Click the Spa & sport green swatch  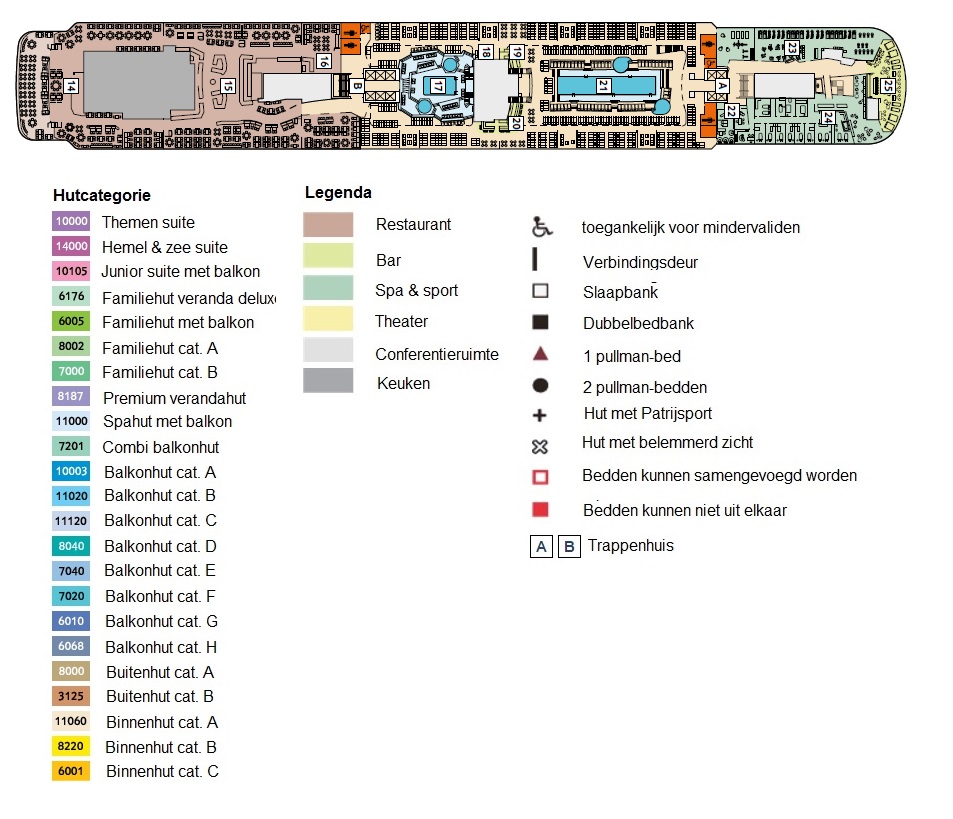pyautogui.click(x=328, y=289)
